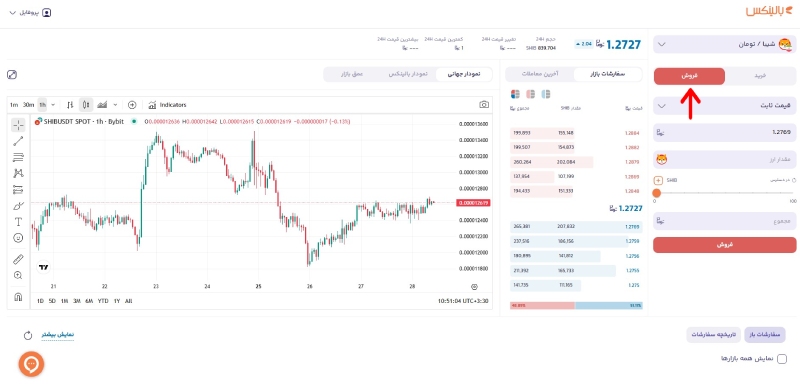Open the latest trades tab
800x387 pixels.
[x=540, y=74]
